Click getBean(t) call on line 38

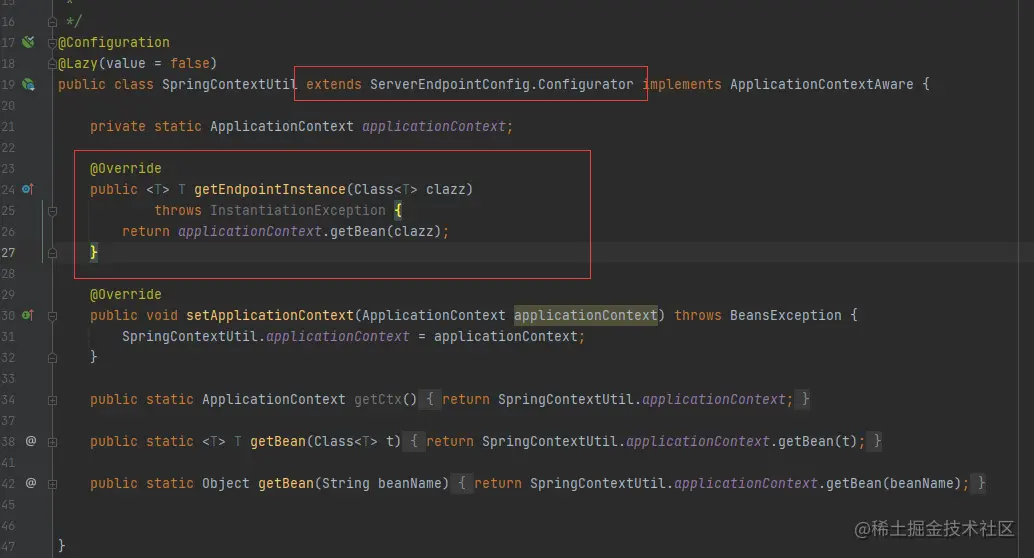click(x=818, y=441)
